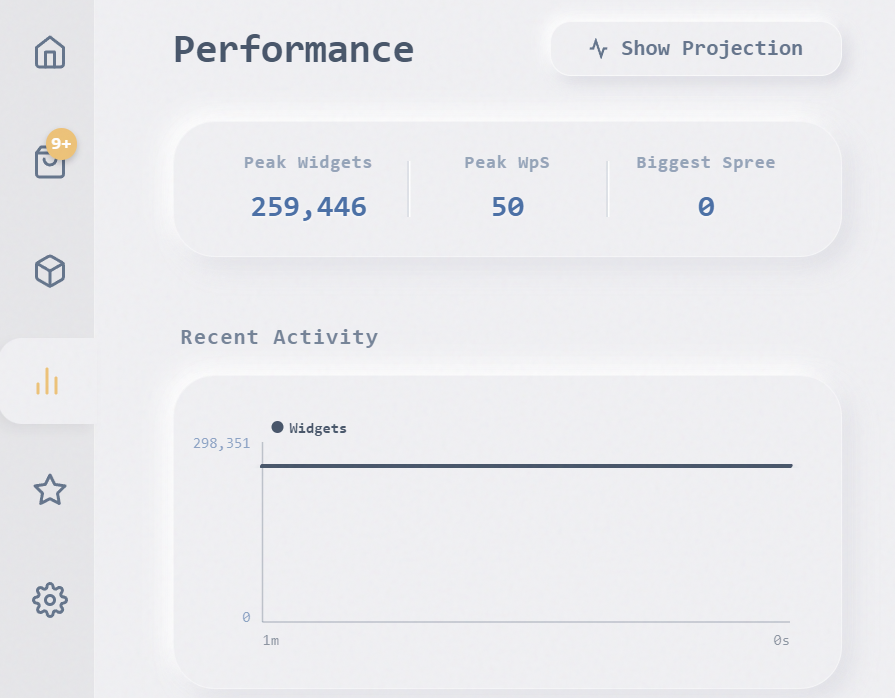Click the Recent Activity heading
895x698 pixels.
point(279,337)
